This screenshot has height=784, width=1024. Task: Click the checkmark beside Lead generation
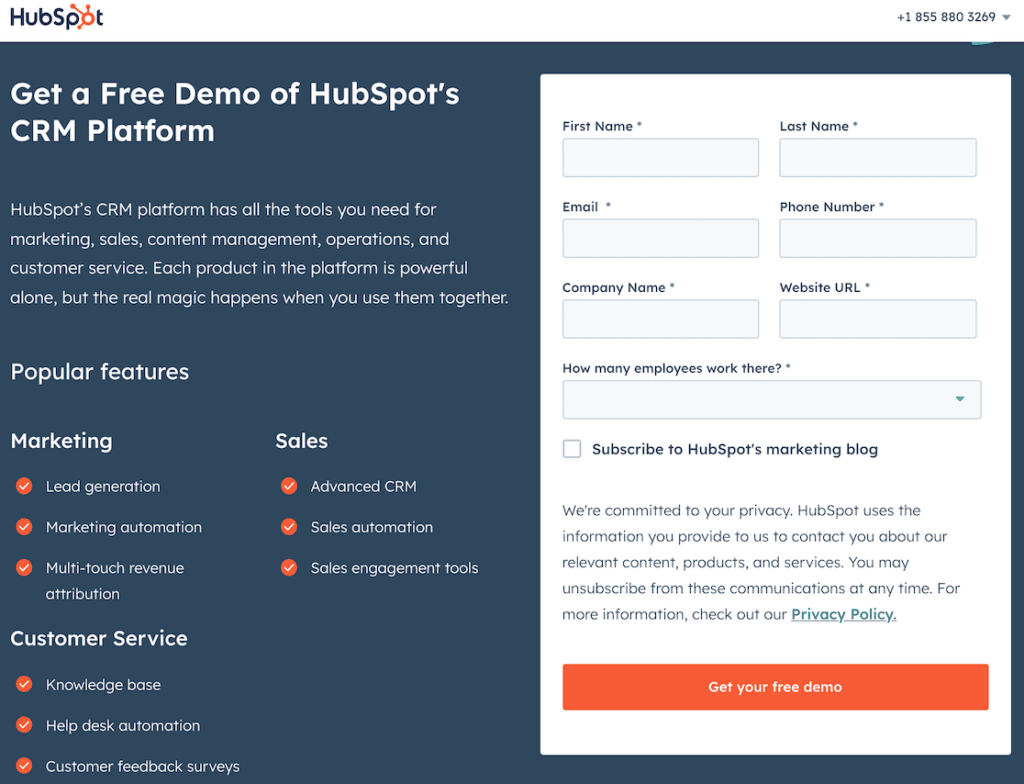(x=23, y=486)
